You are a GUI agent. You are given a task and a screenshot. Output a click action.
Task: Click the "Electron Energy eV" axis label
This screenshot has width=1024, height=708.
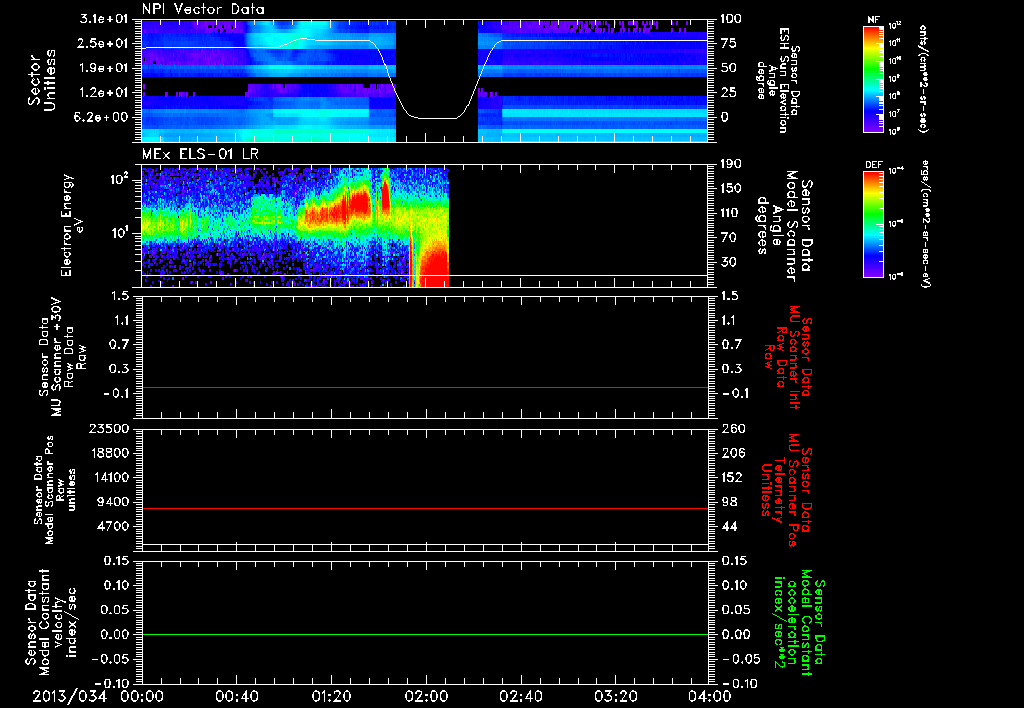coord(72,225)
